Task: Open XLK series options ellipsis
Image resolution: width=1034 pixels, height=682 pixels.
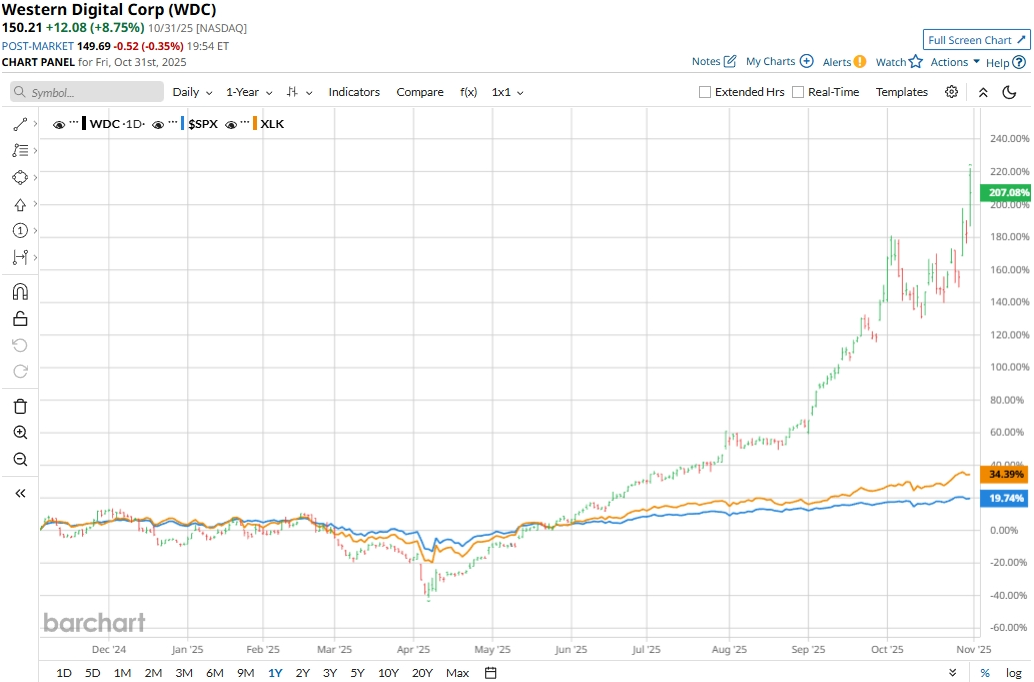Action: (x=245, y=122)
